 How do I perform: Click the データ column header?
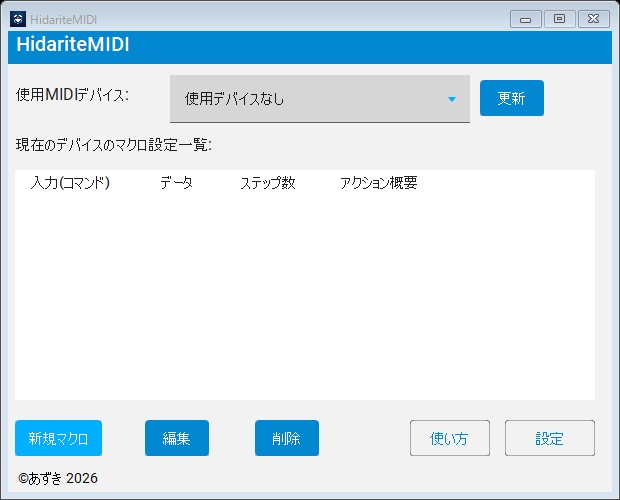(x=176, y=183)
